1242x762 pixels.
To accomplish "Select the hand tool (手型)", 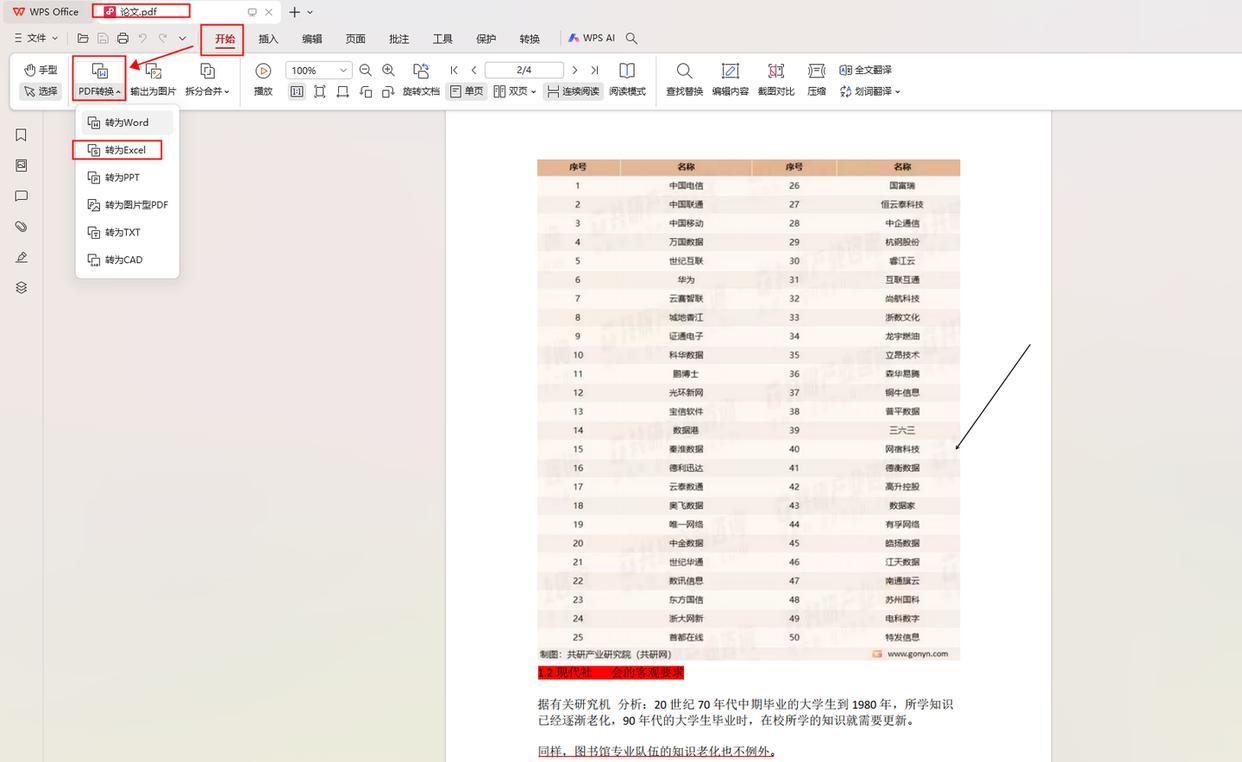I will pos(40,69).
